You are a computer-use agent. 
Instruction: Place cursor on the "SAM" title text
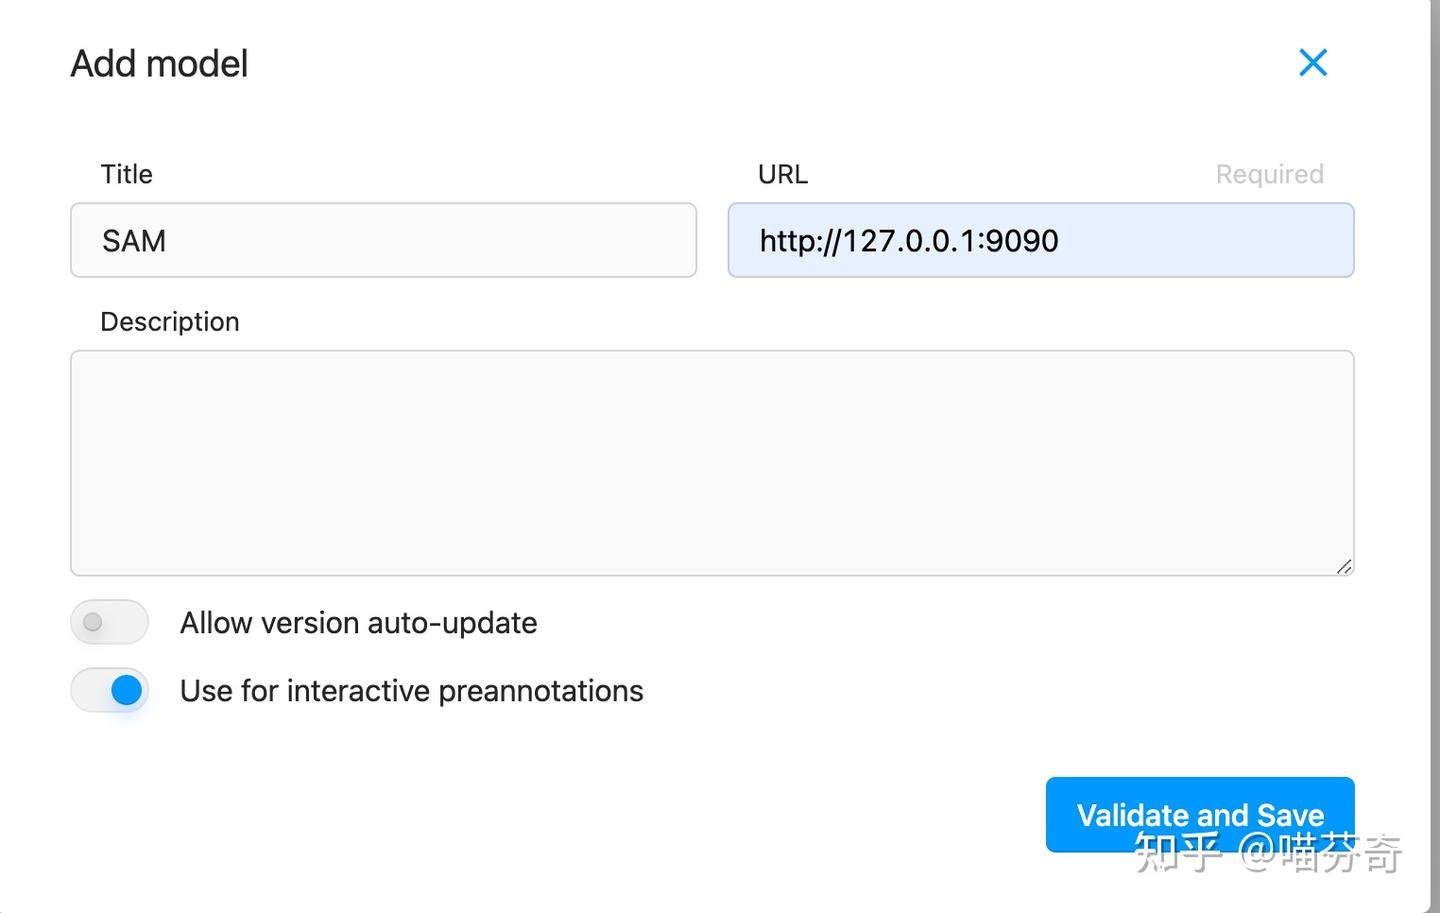[134, 241]
